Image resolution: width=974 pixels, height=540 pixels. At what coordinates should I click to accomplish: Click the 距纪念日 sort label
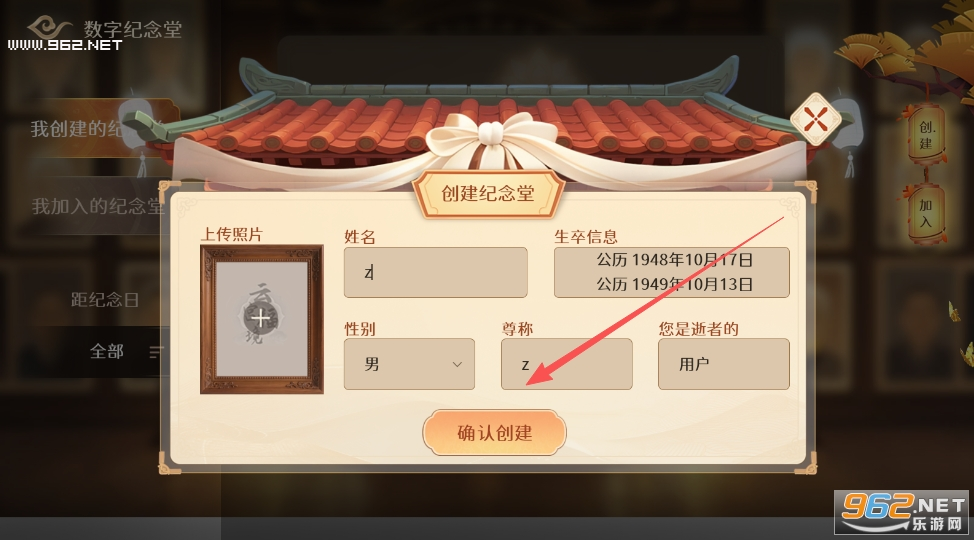pyautogui.click(x=104, y=300)
